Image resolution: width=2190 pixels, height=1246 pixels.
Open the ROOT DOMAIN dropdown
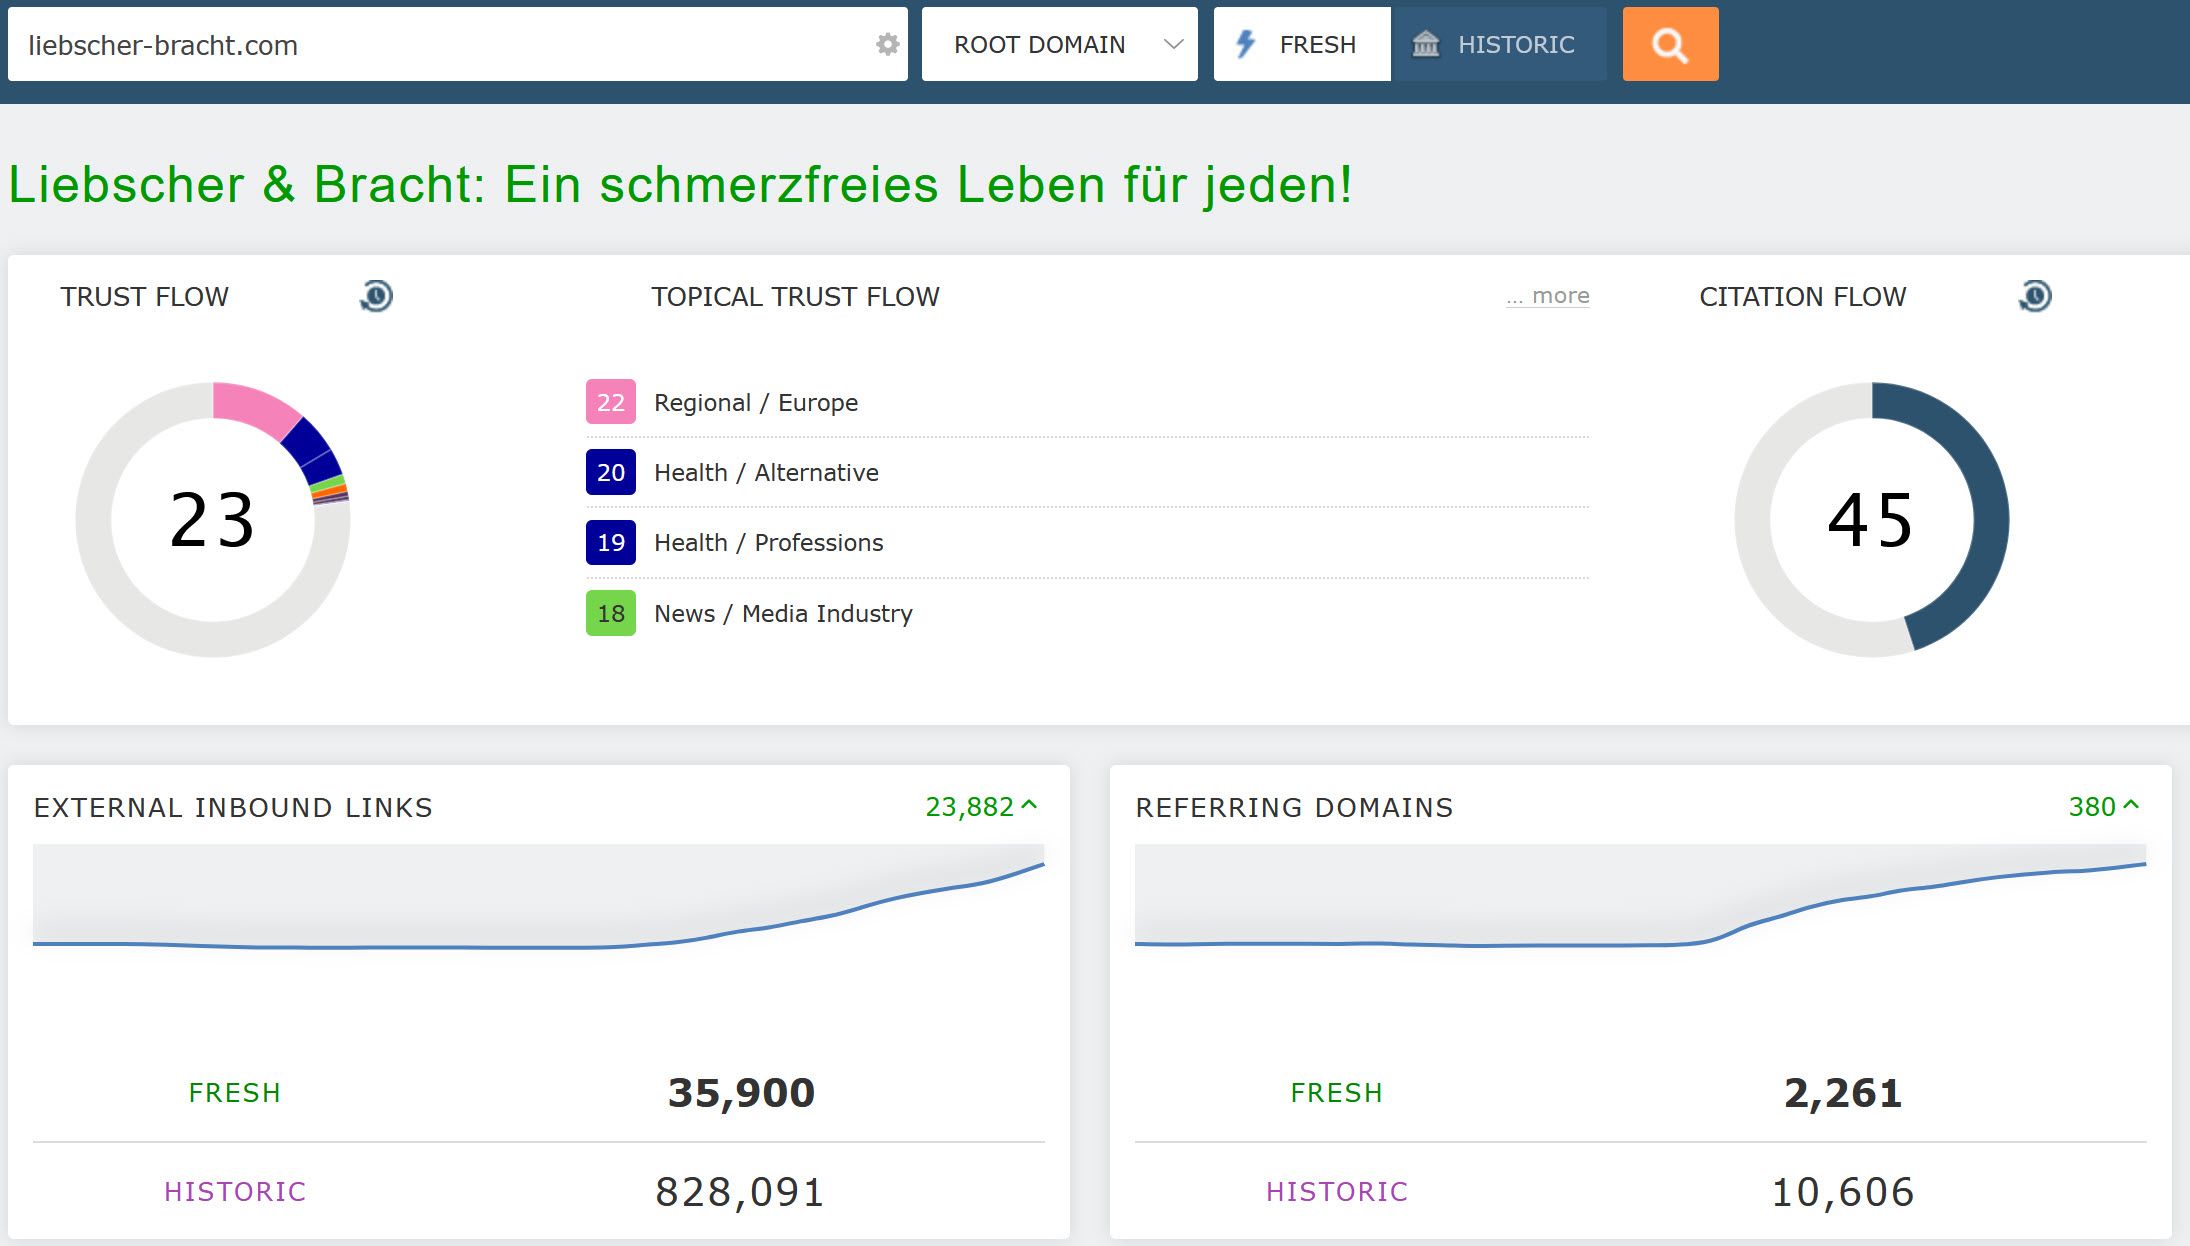(1060, 44)
